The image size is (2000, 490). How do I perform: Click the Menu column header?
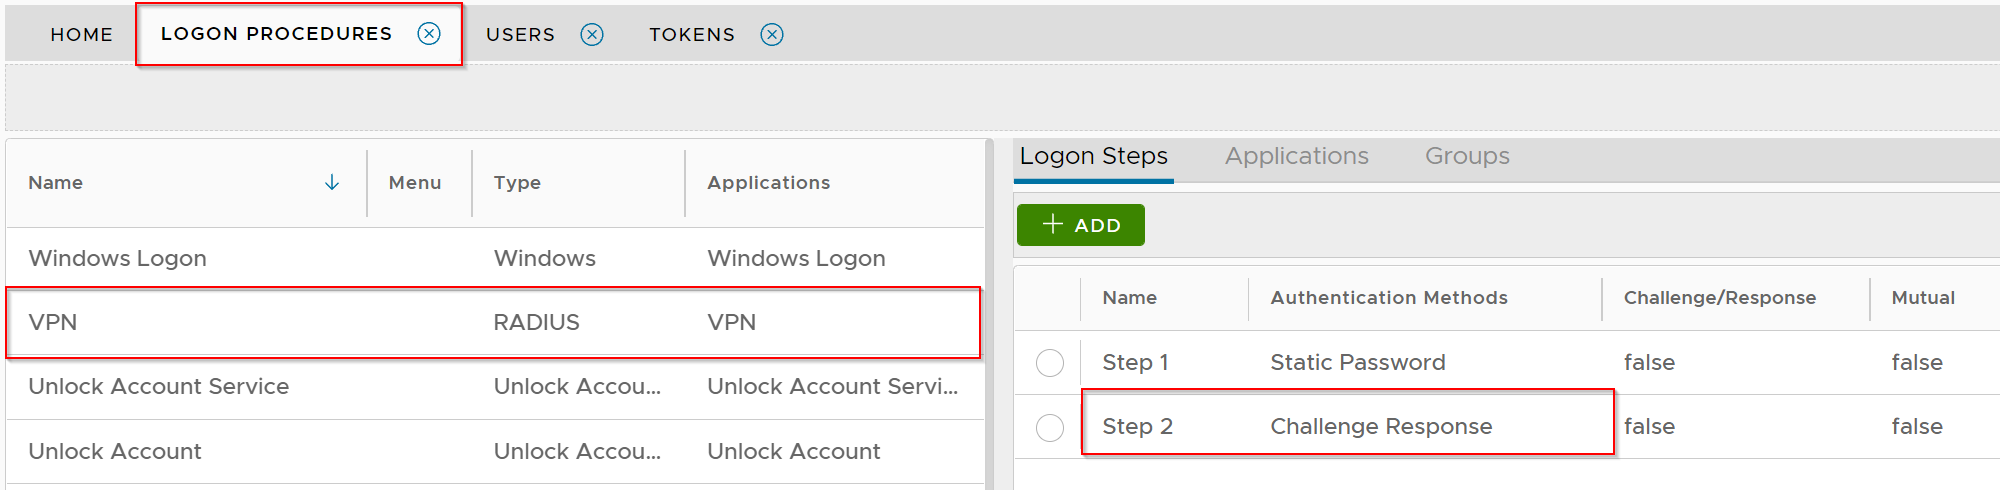[415, 183]
